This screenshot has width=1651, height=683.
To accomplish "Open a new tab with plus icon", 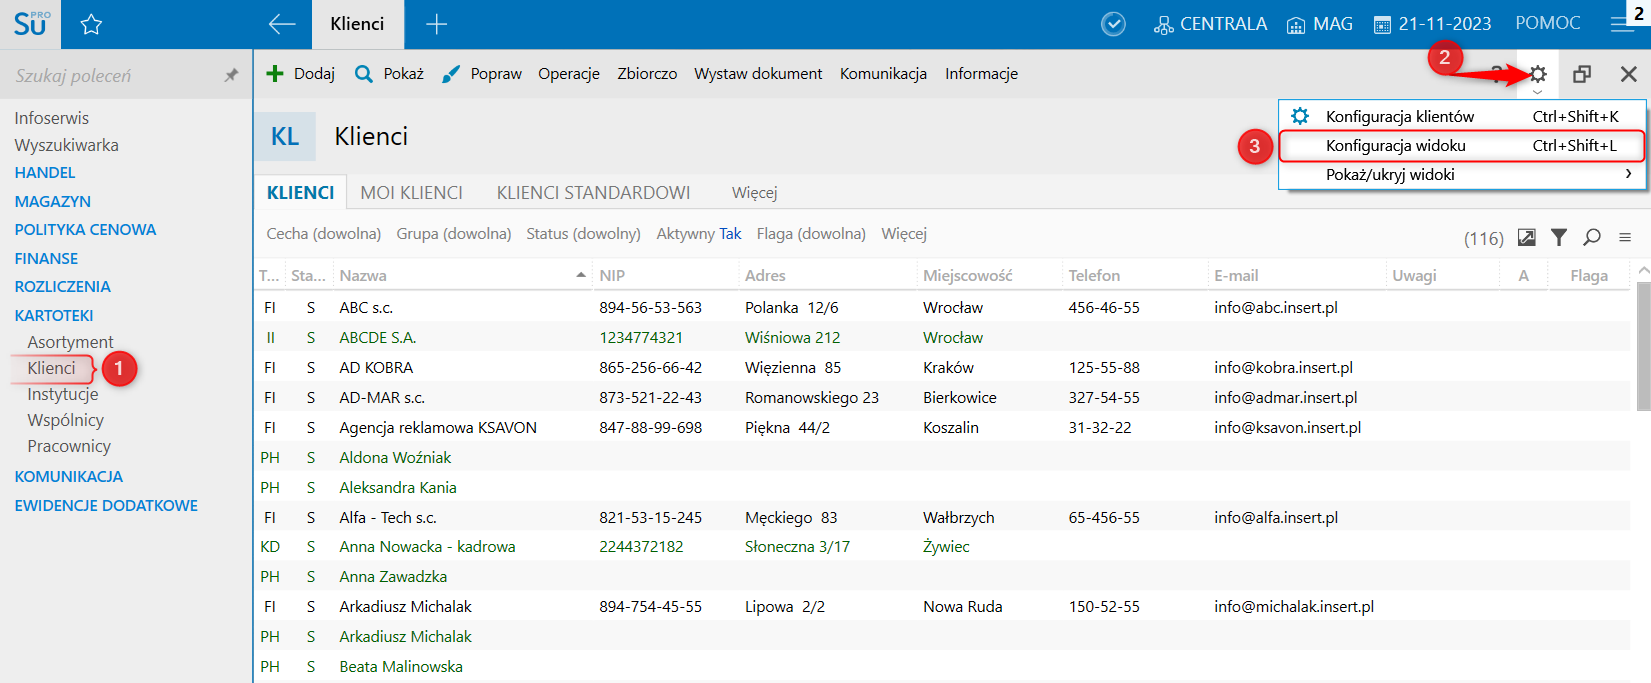I will 436,25.
